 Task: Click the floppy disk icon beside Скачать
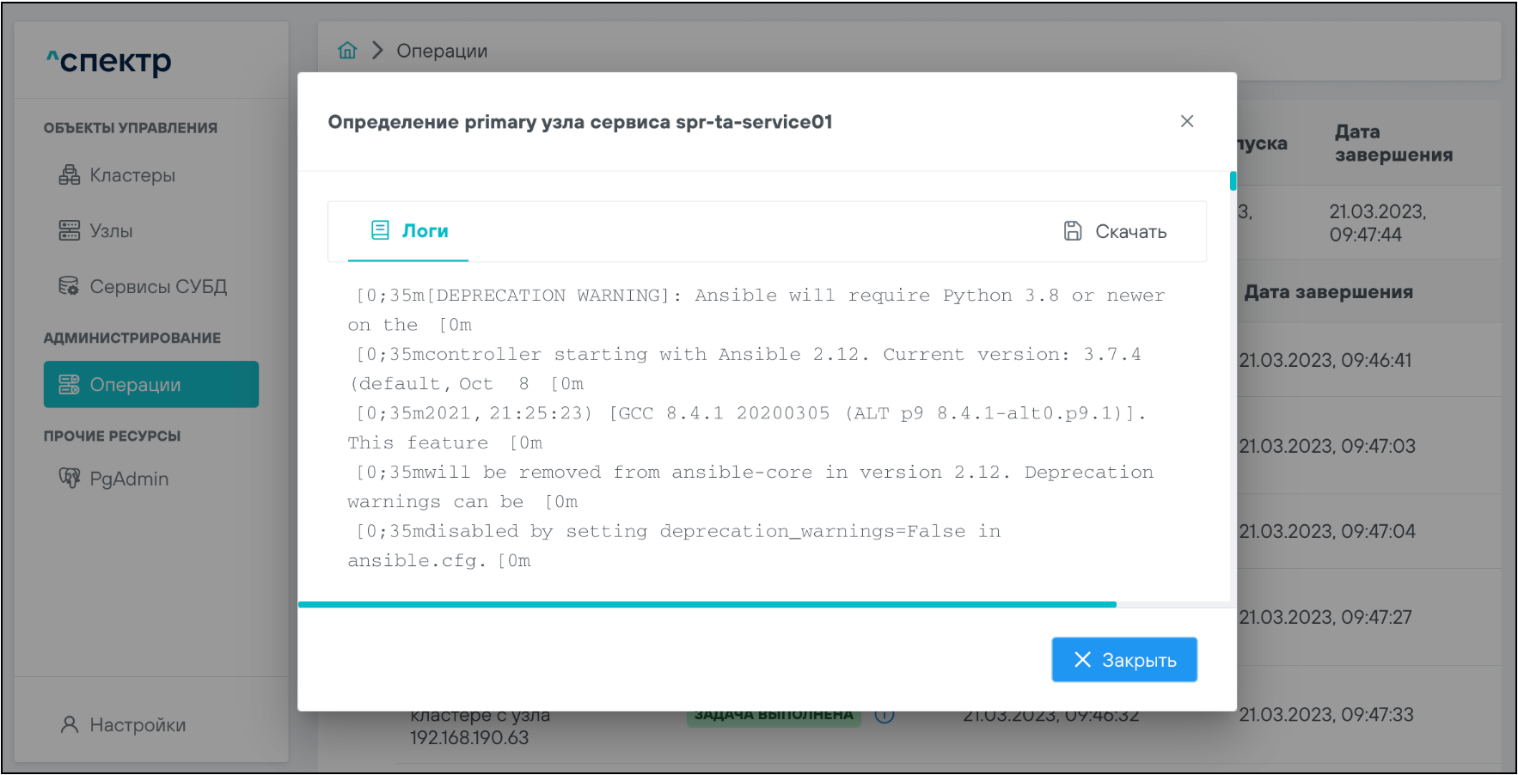click(1072, 231)
